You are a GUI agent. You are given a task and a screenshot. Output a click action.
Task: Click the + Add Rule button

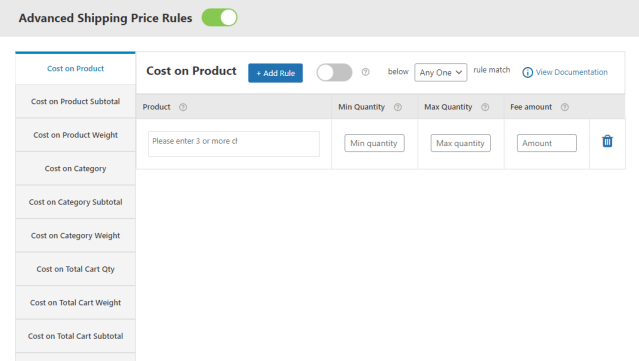point(275,73)
